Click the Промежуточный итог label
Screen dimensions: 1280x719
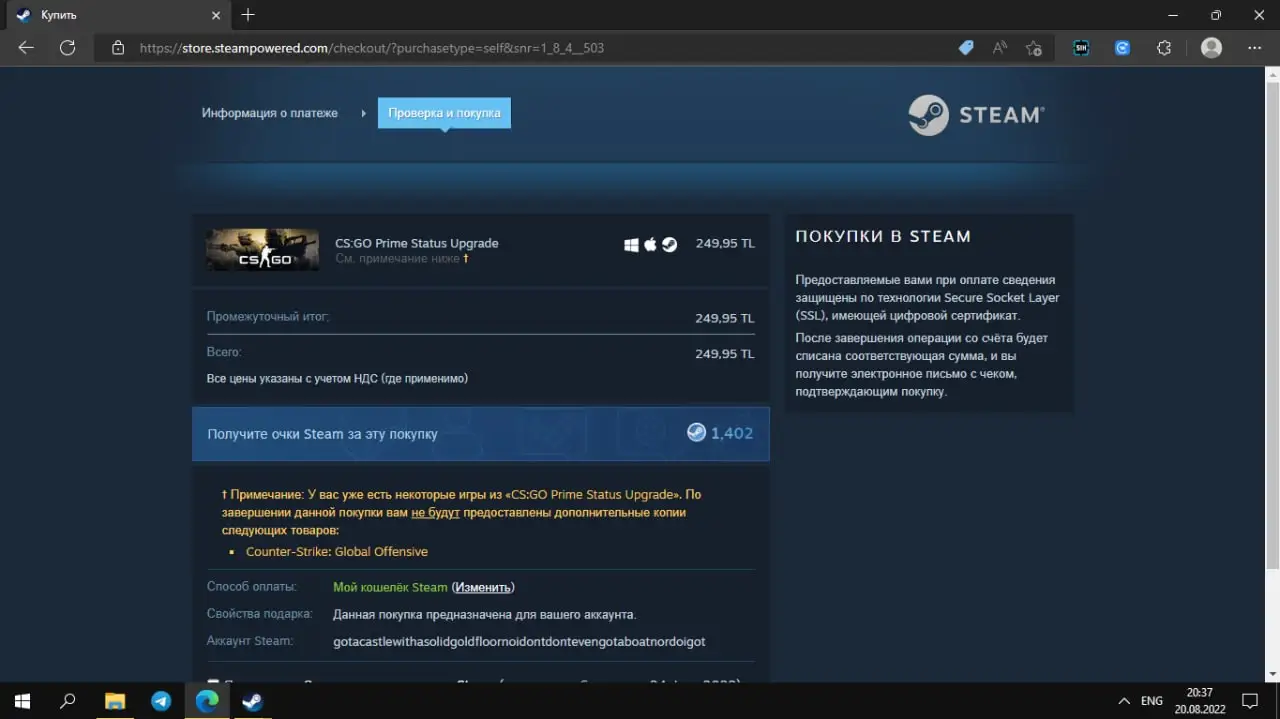(x=268, y=316)
